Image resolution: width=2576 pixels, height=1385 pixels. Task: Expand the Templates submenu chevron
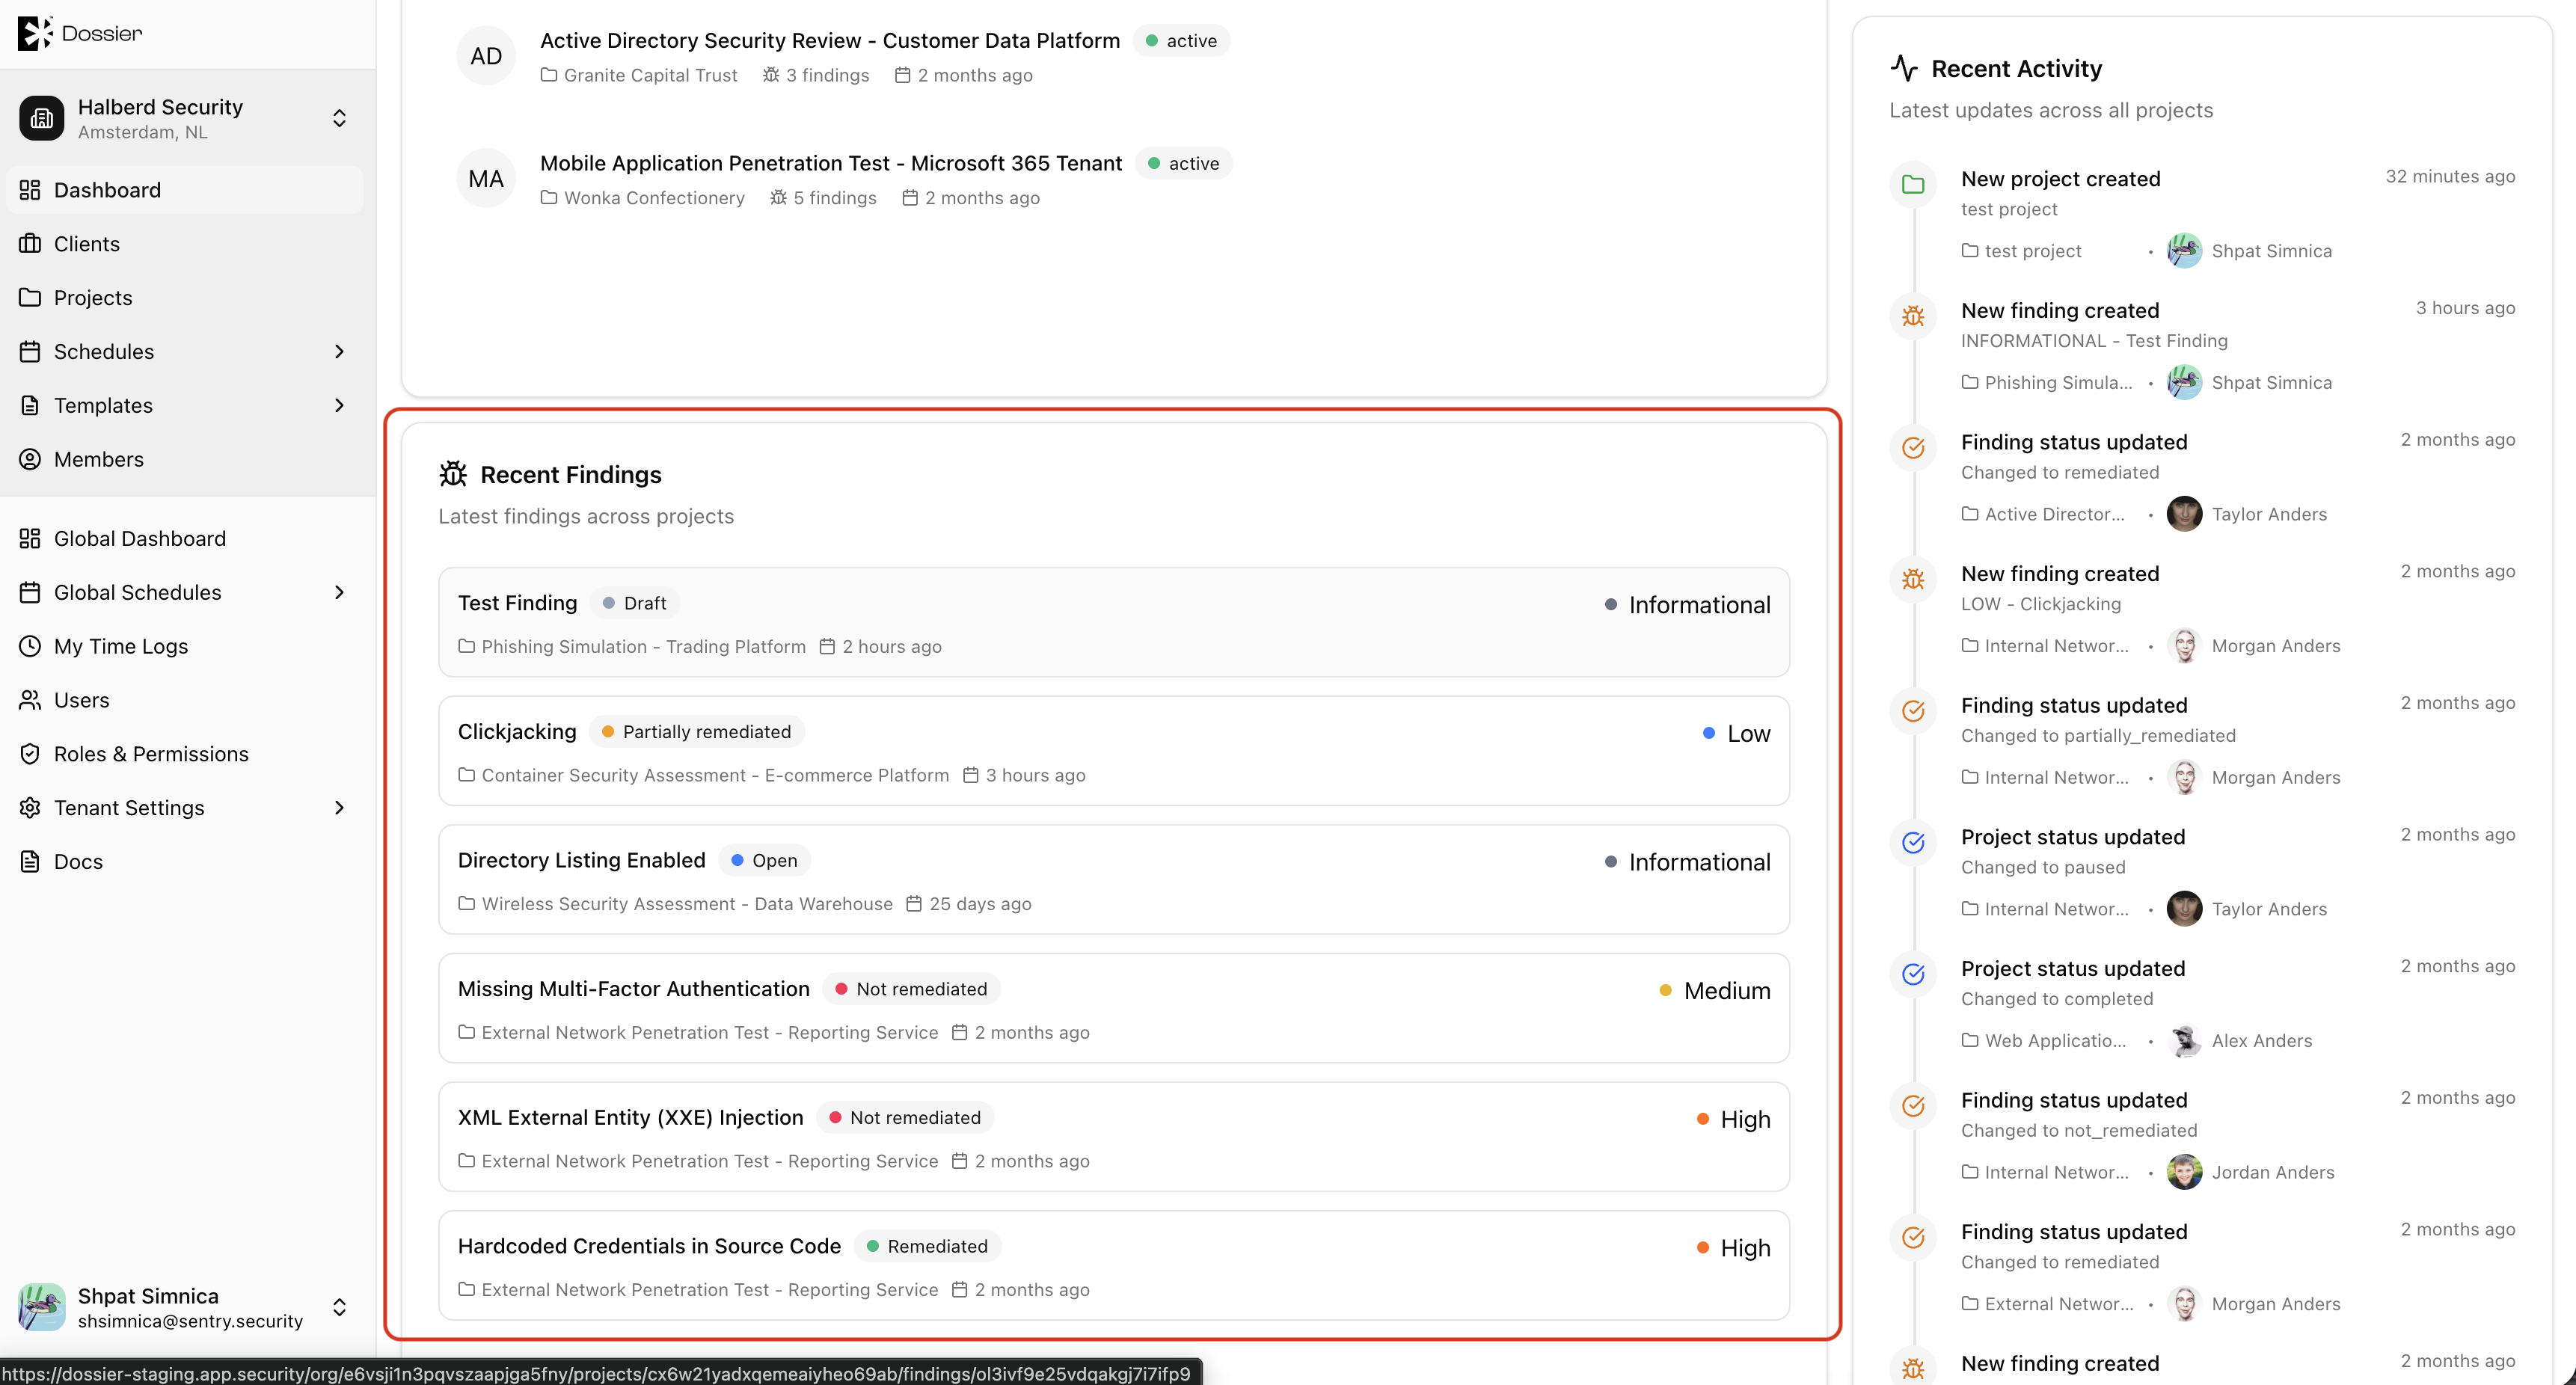tap(339, 406)
